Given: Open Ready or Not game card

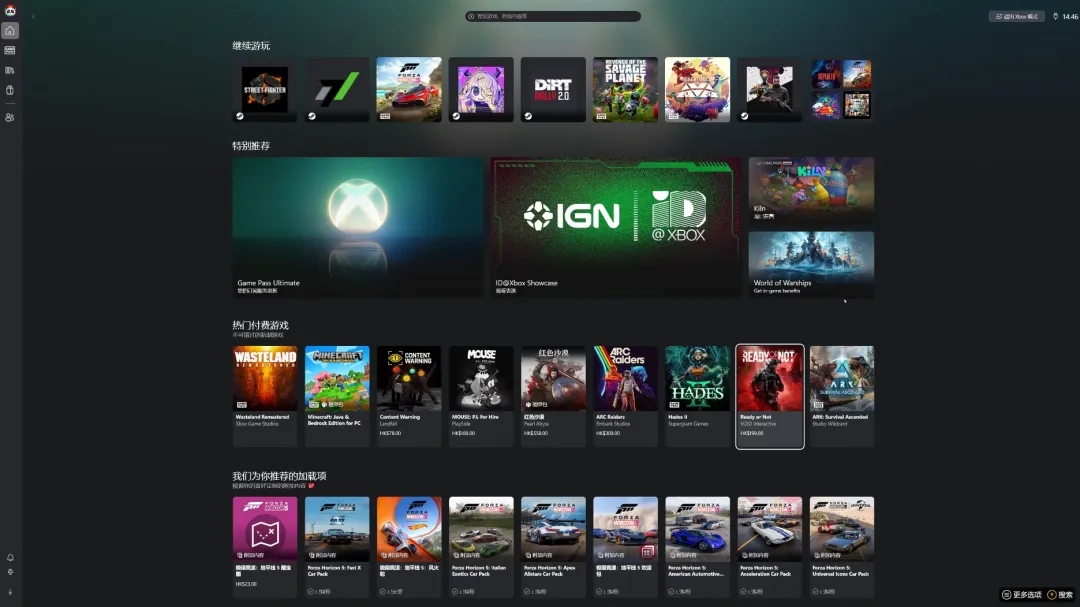Looking at the screenshot, I should click(769, 396).
